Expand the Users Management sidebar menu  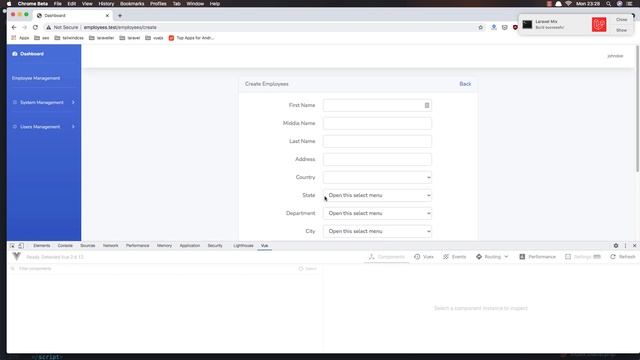(x=44, y=127)
